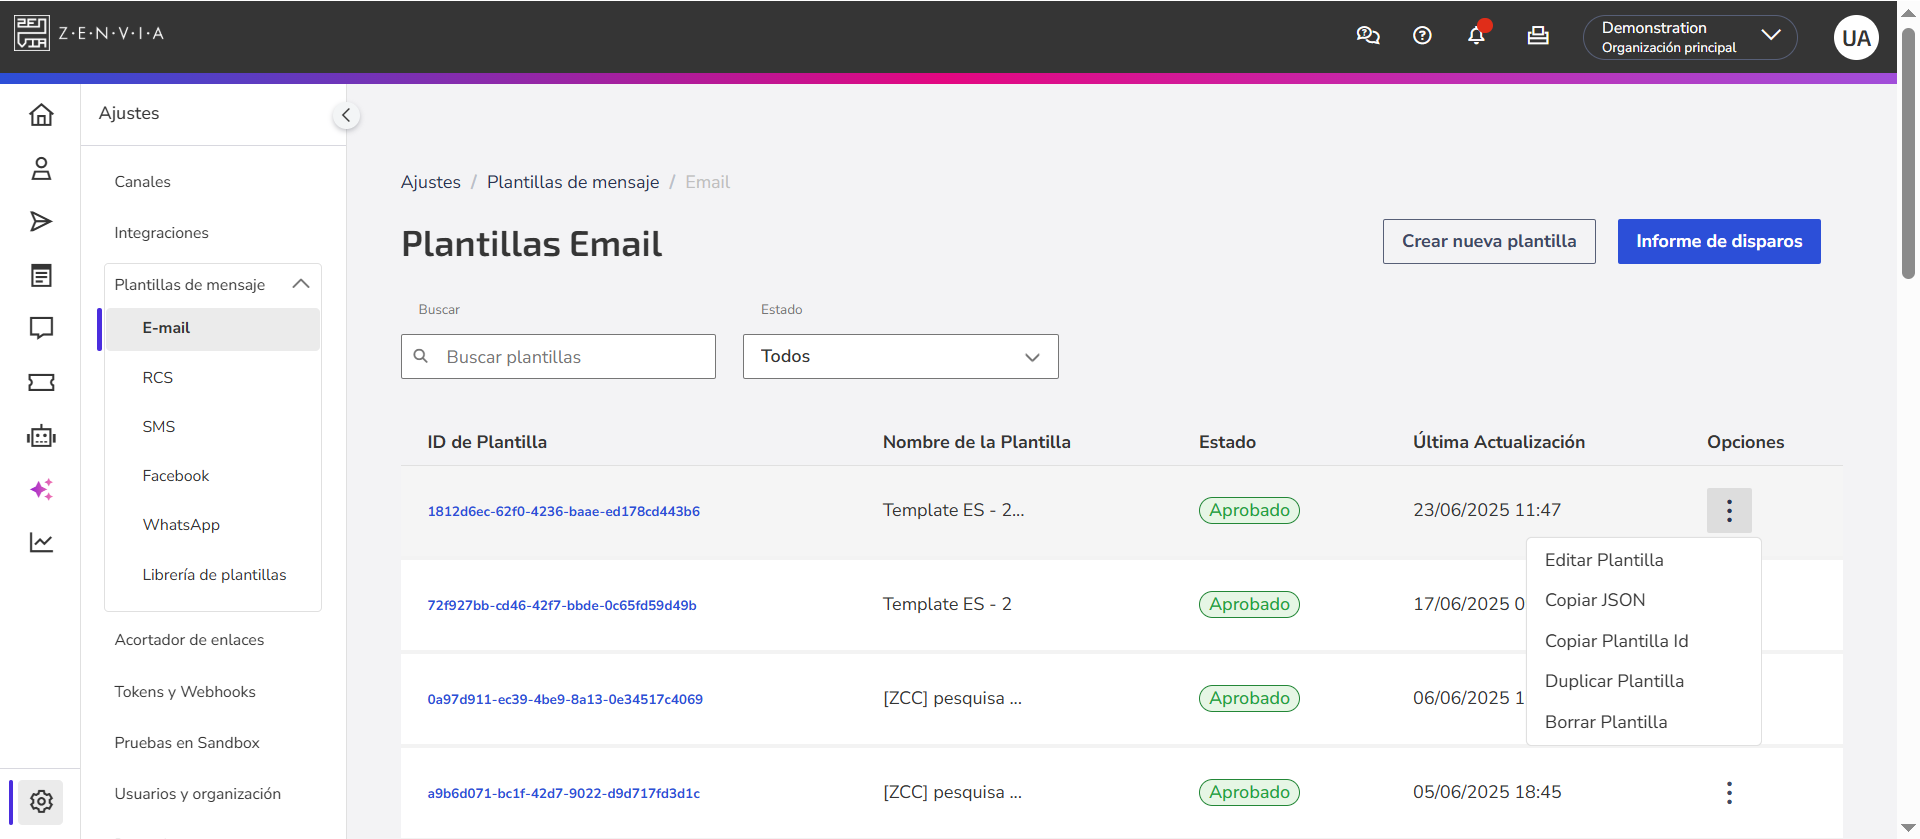Click the page vertical scrollbar thumb
The height and width of the screenshot is (839, 1920).
(x=1908, y=155)
